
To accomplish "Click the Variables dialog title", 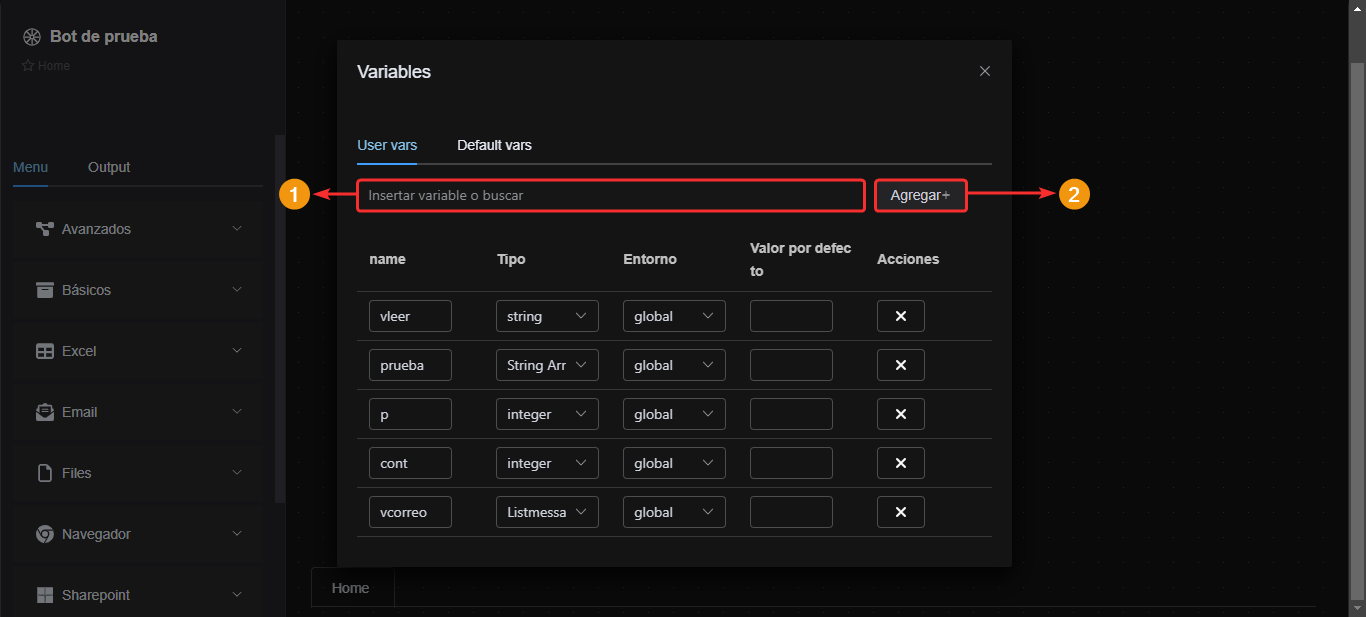I will pos(394,72).
